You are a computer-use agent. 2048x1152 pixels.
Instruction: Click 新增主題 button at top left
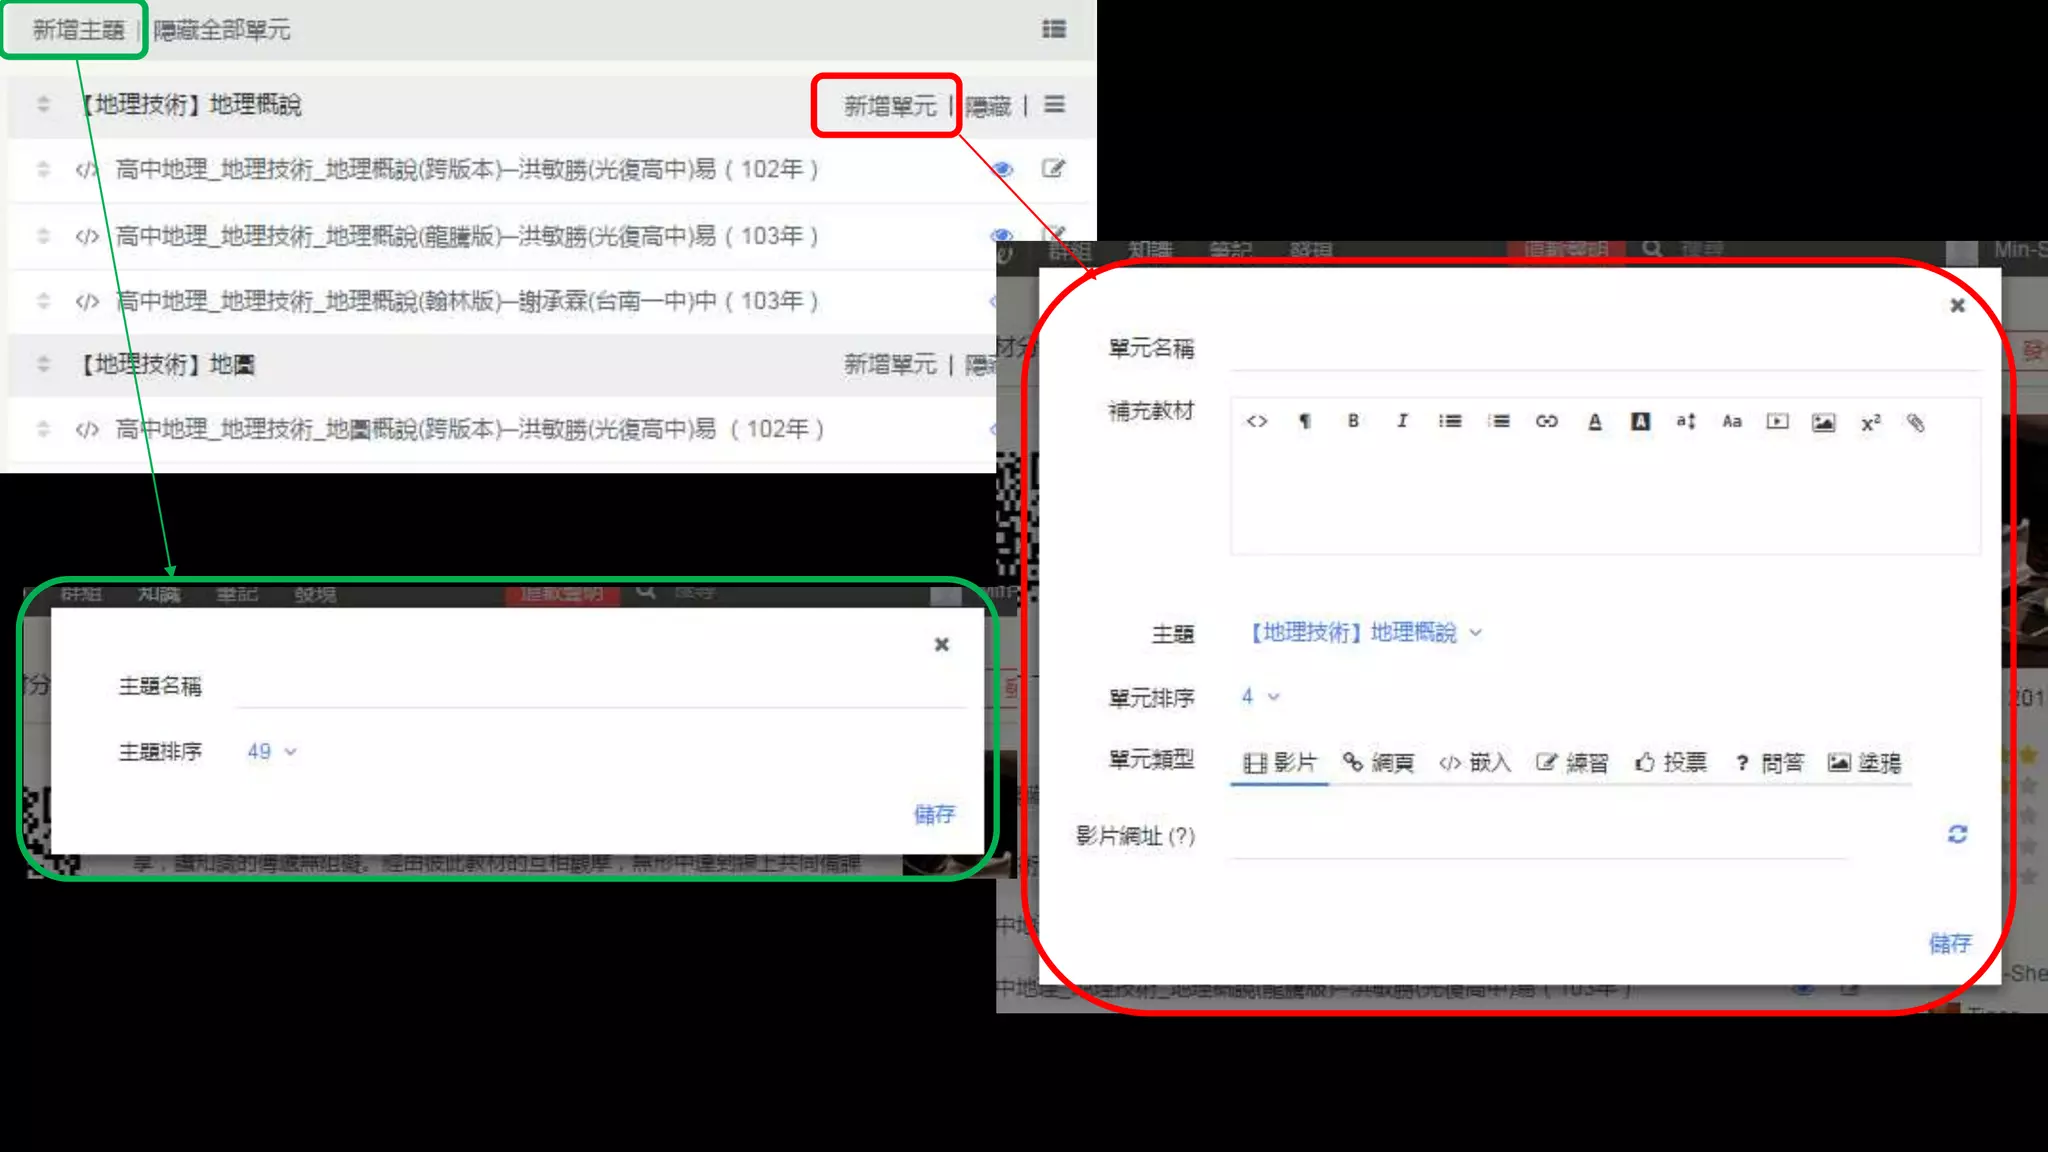click(78, 30)
